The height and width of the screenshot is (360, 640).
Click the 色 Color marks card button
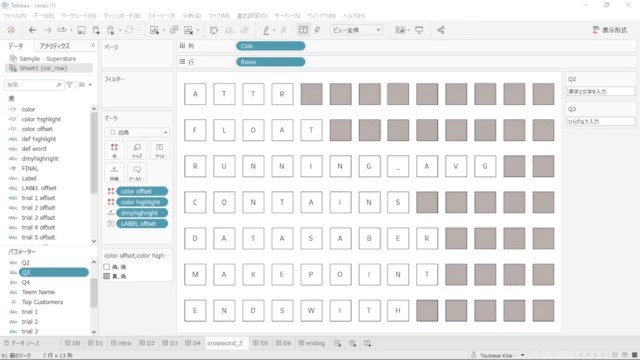(x=114, y=150)
